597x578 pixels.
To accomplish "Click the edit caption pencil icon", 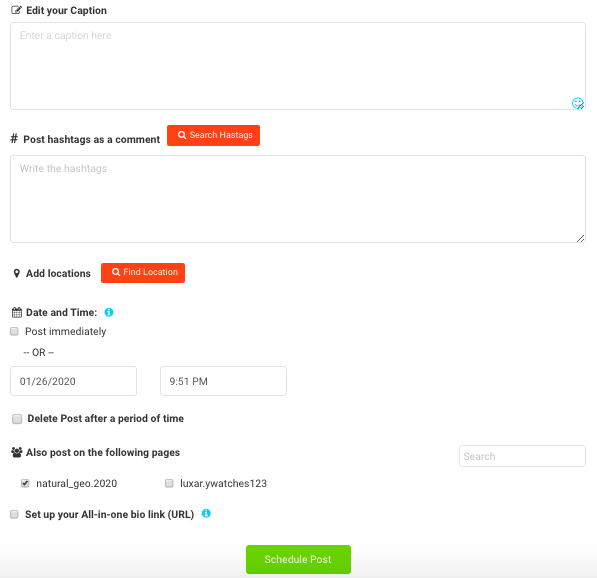I will tap(16, 10).
